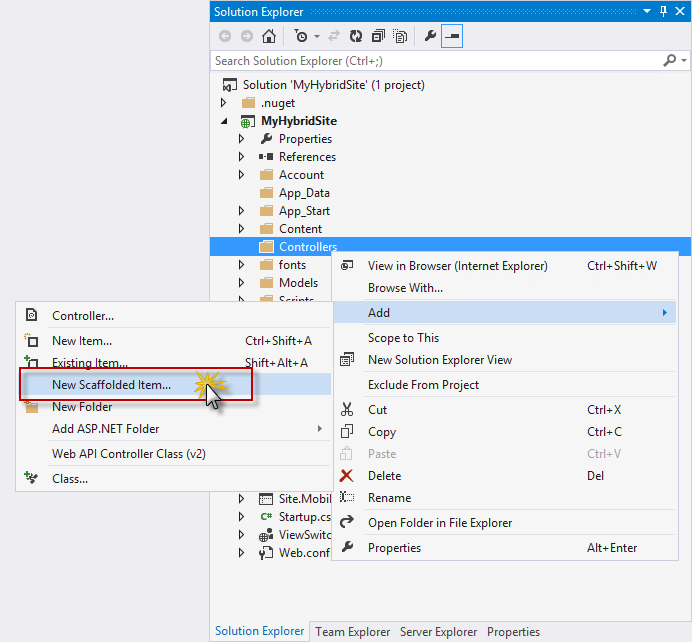Click the Forward navigation arrow in the toolbar
Screen dimensions: 692x642
coord(247,36)
